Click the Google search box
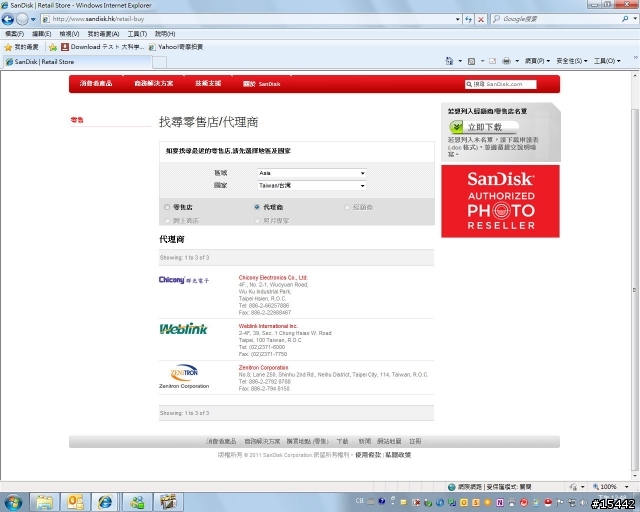Screen dimensions: 640x512 (555, 19)
